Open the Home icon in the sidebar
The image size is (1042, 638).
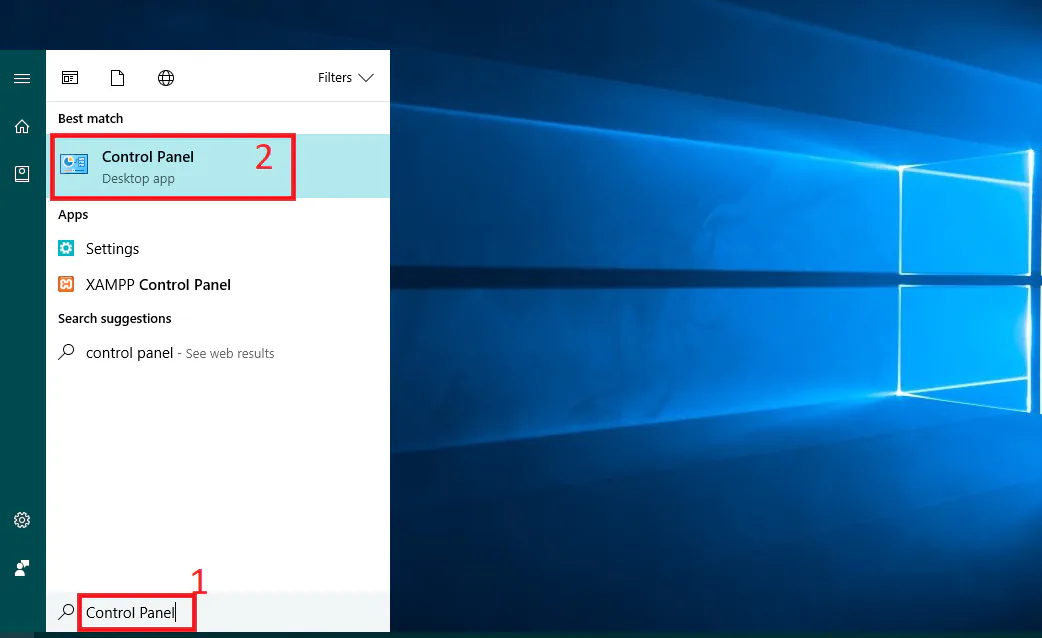[x=22, y=126]
